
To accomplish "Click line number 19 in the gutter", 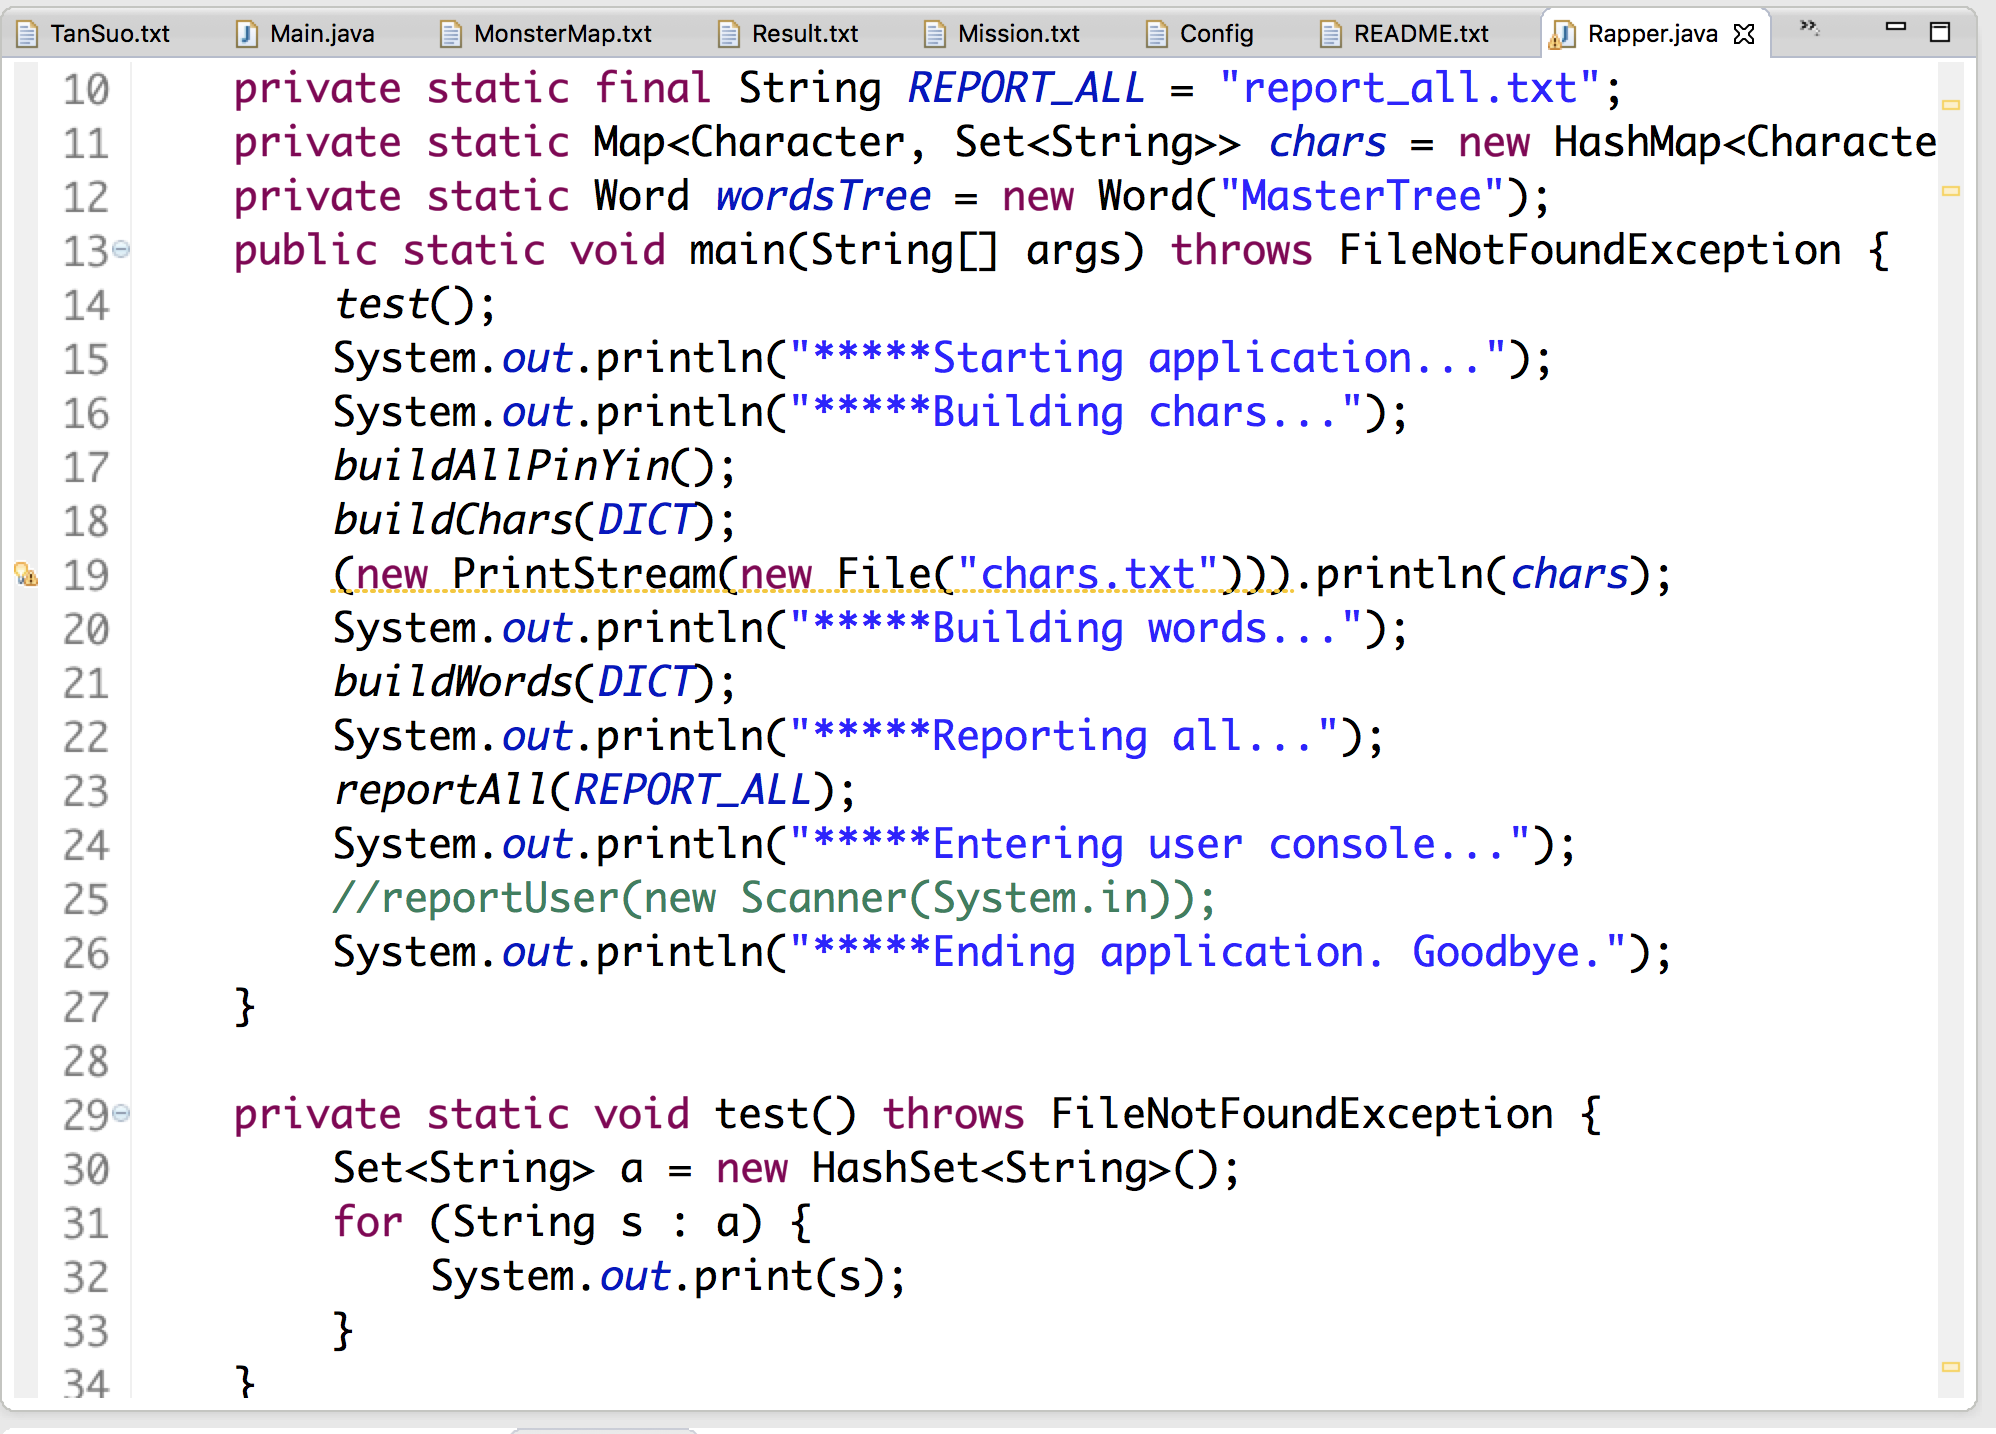I will (86, 575).
